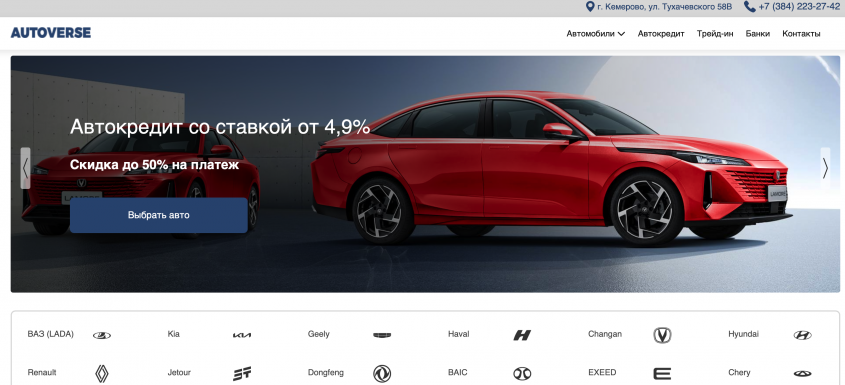Click the AUTOVERSE logo
This screenshot has width=845, height=385.
[51, 33]
